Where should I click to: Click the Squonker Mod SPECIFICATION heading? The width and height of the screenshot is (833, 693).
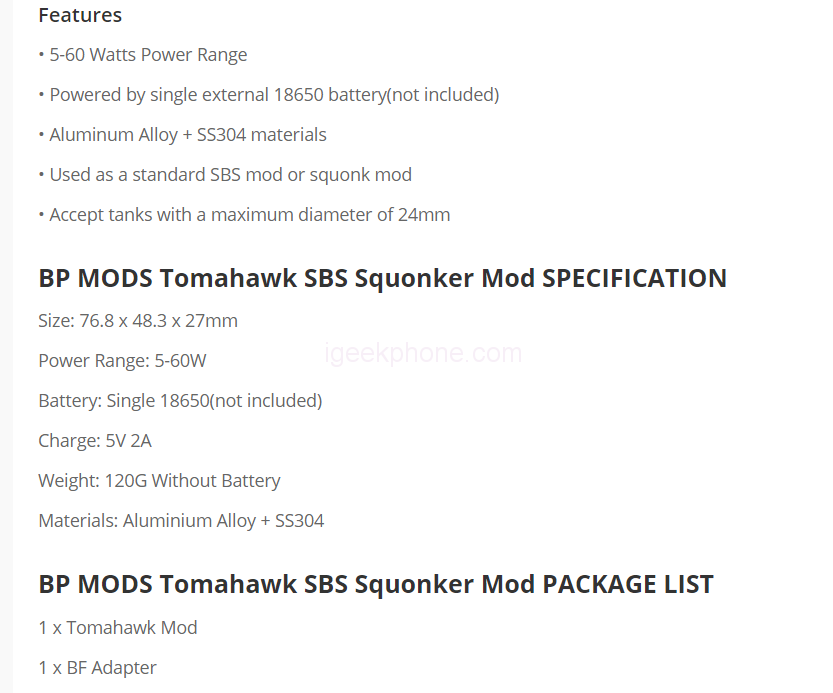[382, 278]
